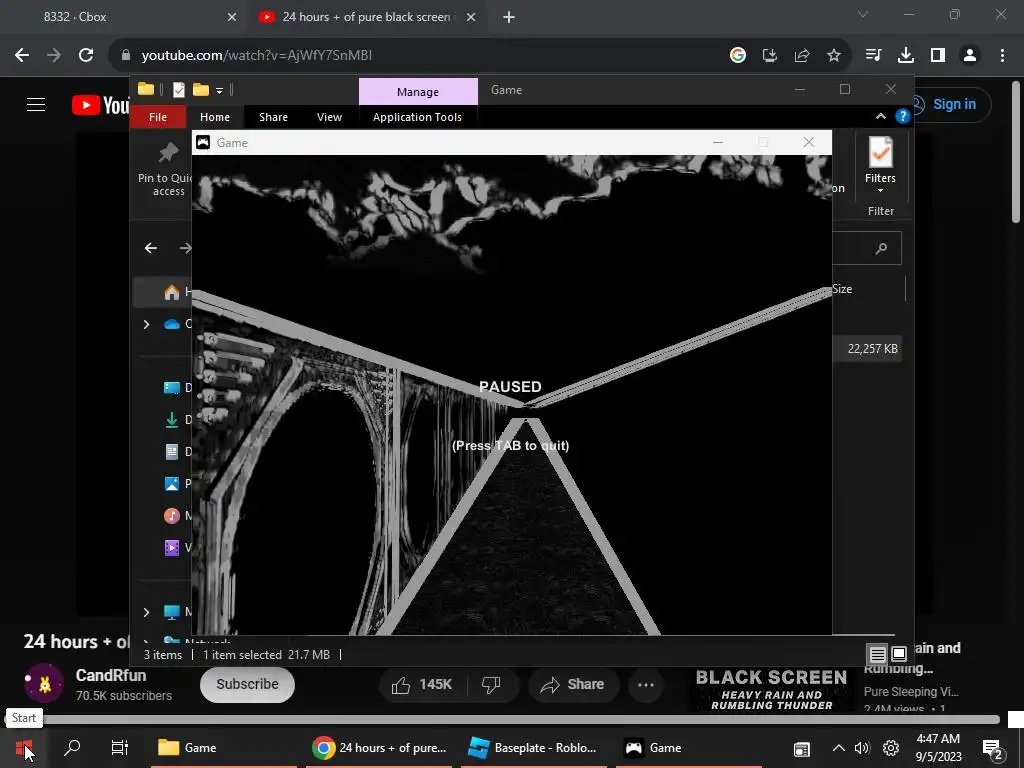Image resolution: width=1024 pixels, height=768 pixels.
Task: Go to YouTube home logo
Action: tap(101, 105)
